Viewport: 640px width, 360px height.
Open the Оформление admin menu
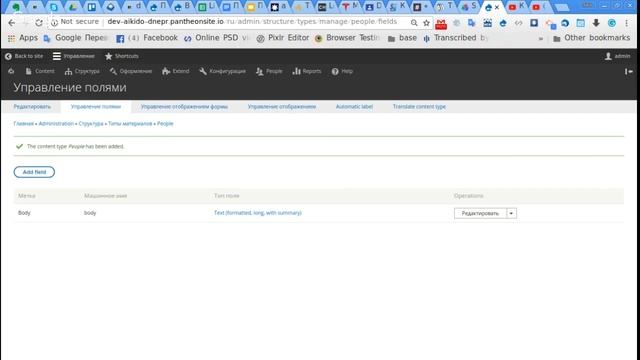tap(131, 71)
